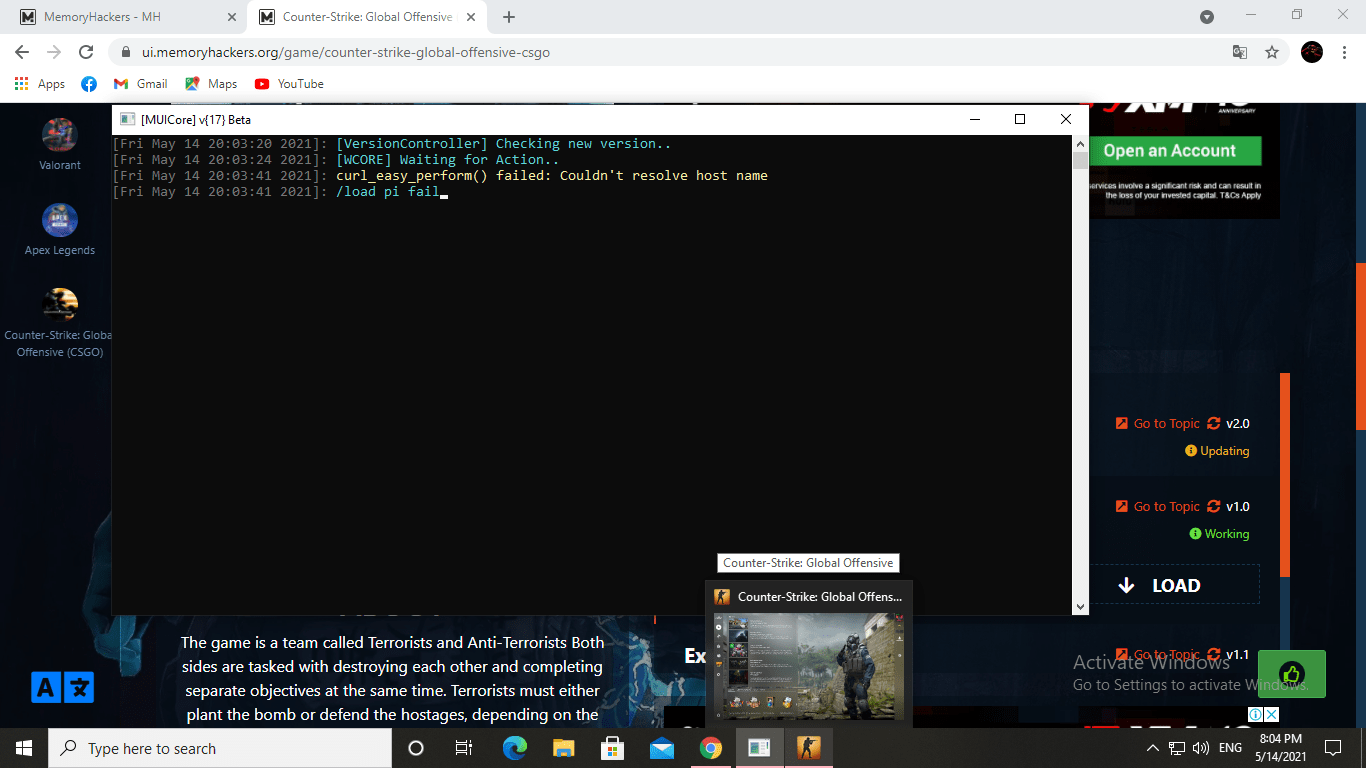Click the Chrome tab-strip down arrow icon
1366x768 pixels.
1207,17
